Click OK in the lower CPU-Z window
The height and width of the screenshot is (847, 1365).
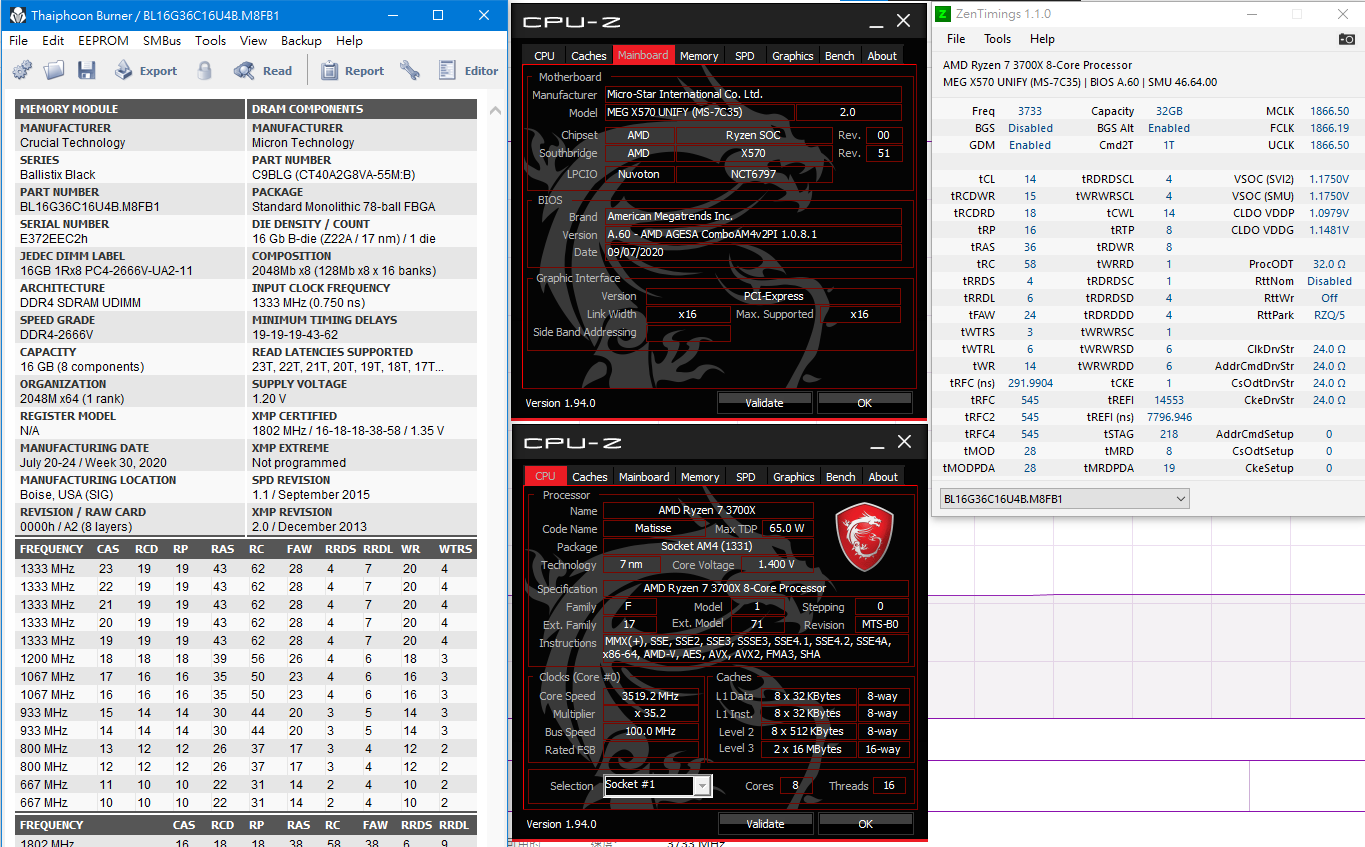(x=865, y=824)
